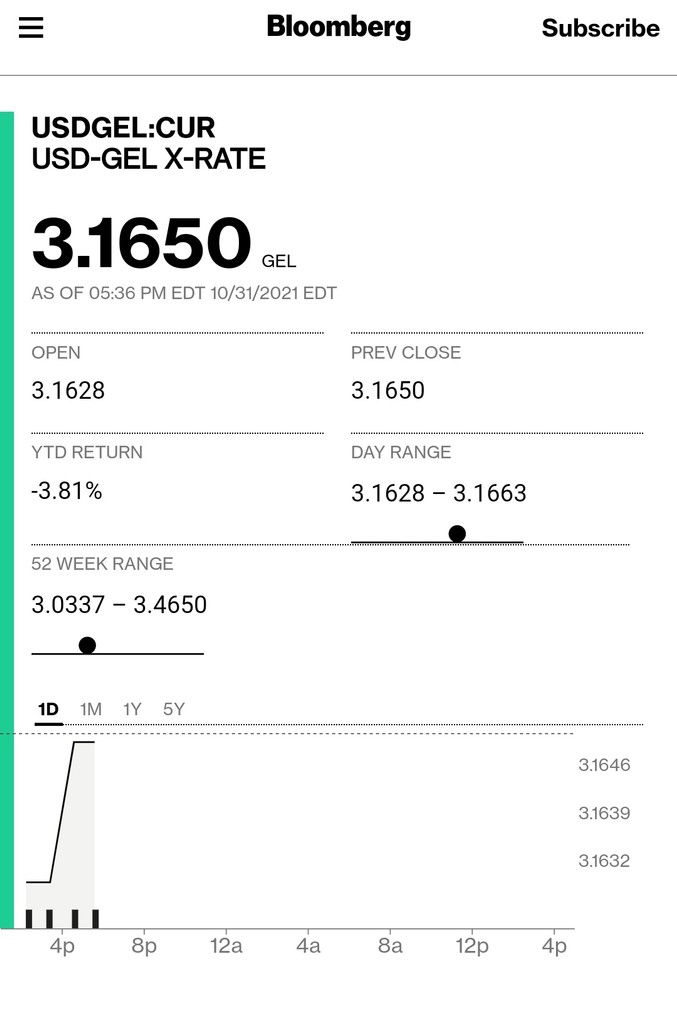Click the day range indicator dot
This screenshot has width=677, height=1024.
coord(457,534)
